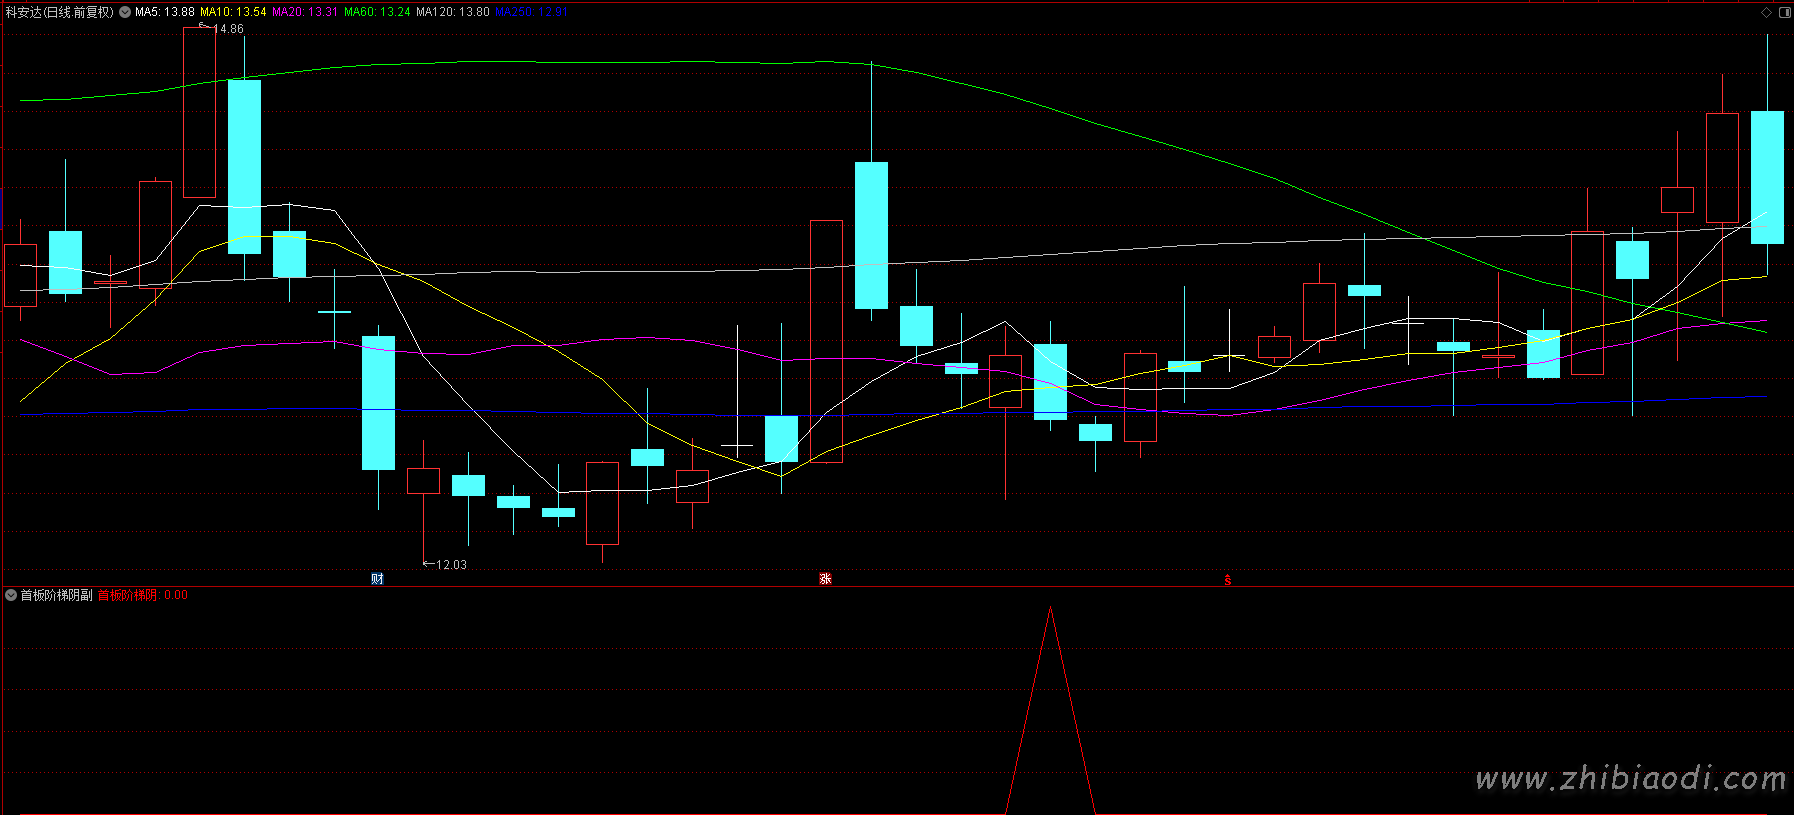
Task: Select the magenta MA20 13.31 legend label
Action: click(305, 12)
